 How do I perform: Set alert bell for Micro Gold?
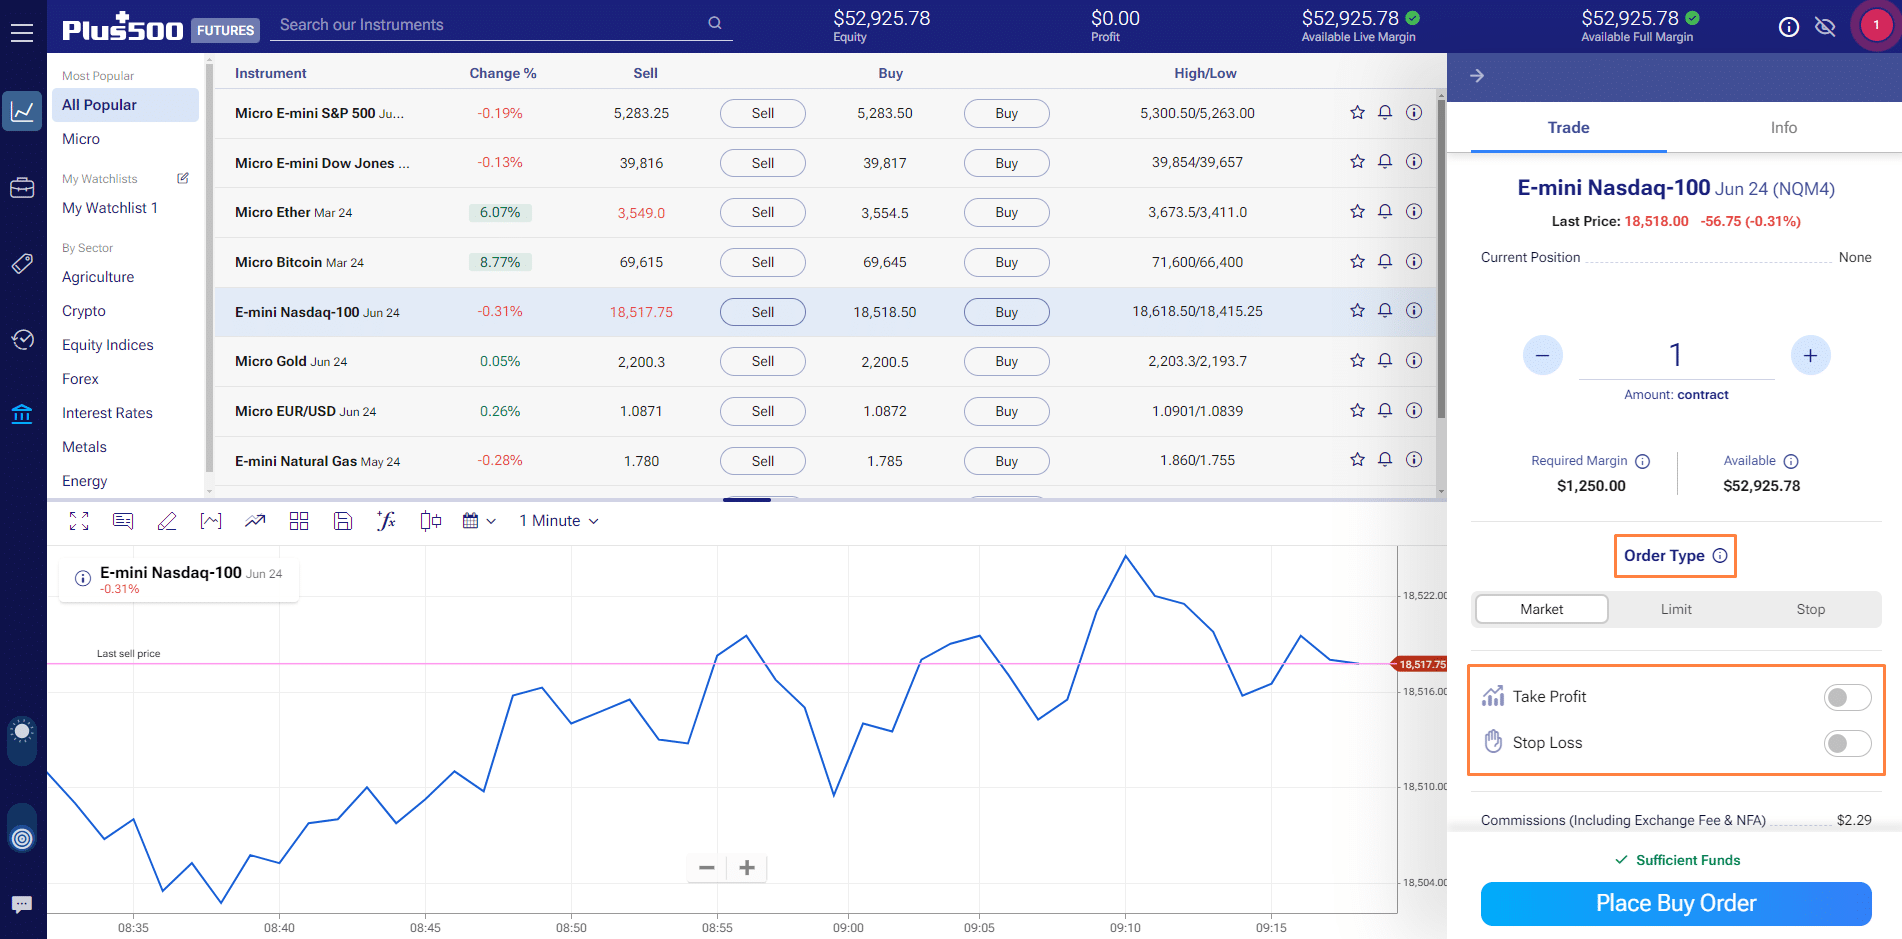[1385, 361]
